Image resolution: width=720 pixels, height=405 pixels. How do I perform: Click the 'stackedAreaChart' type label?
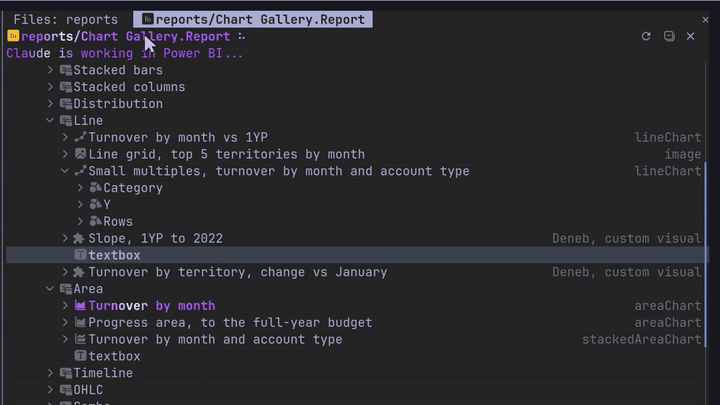(x=642, y=339)
